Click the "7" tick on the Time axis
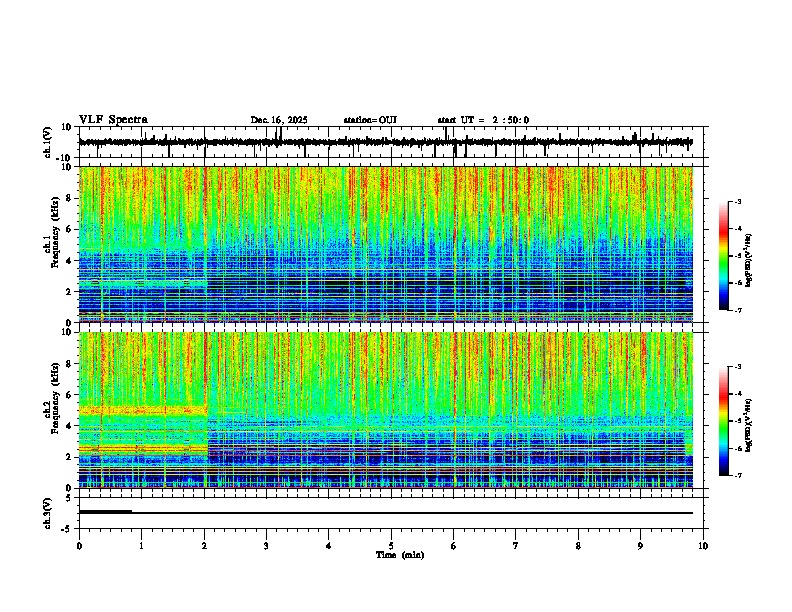The width and height of the screenshot is (792, 612). click(x=516, y=546)
